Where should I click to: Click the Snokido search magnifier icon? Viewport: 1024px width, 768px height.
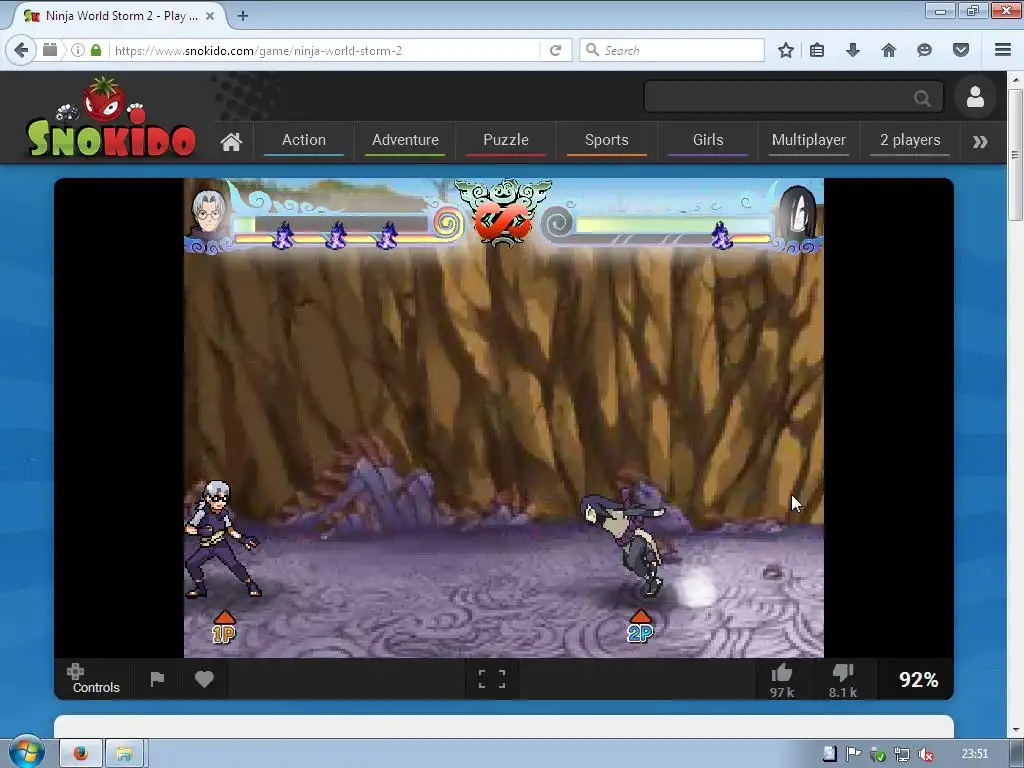click(x=922, y=99)
